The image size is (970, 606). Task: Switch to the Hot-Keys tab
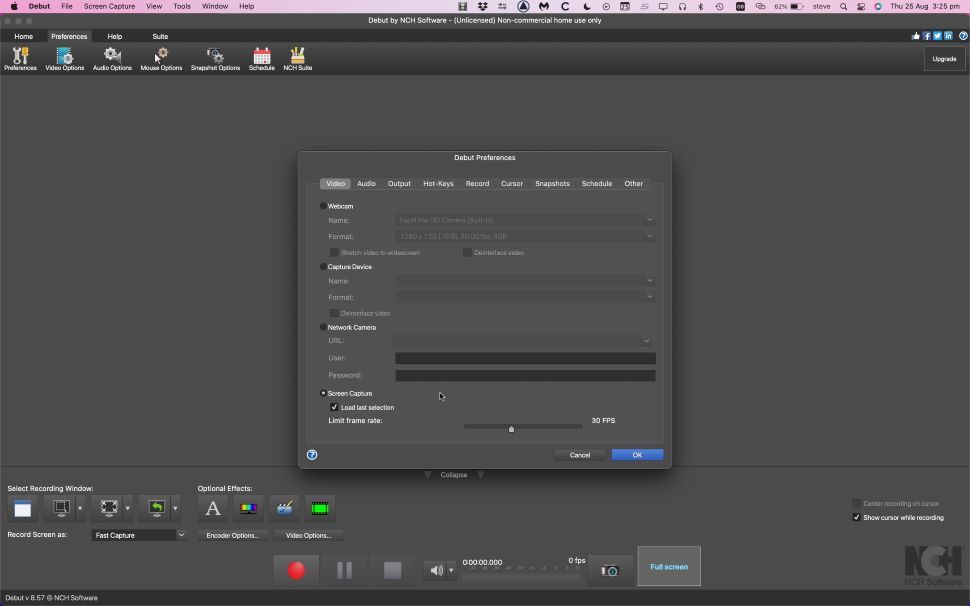(x=438, y=183)
